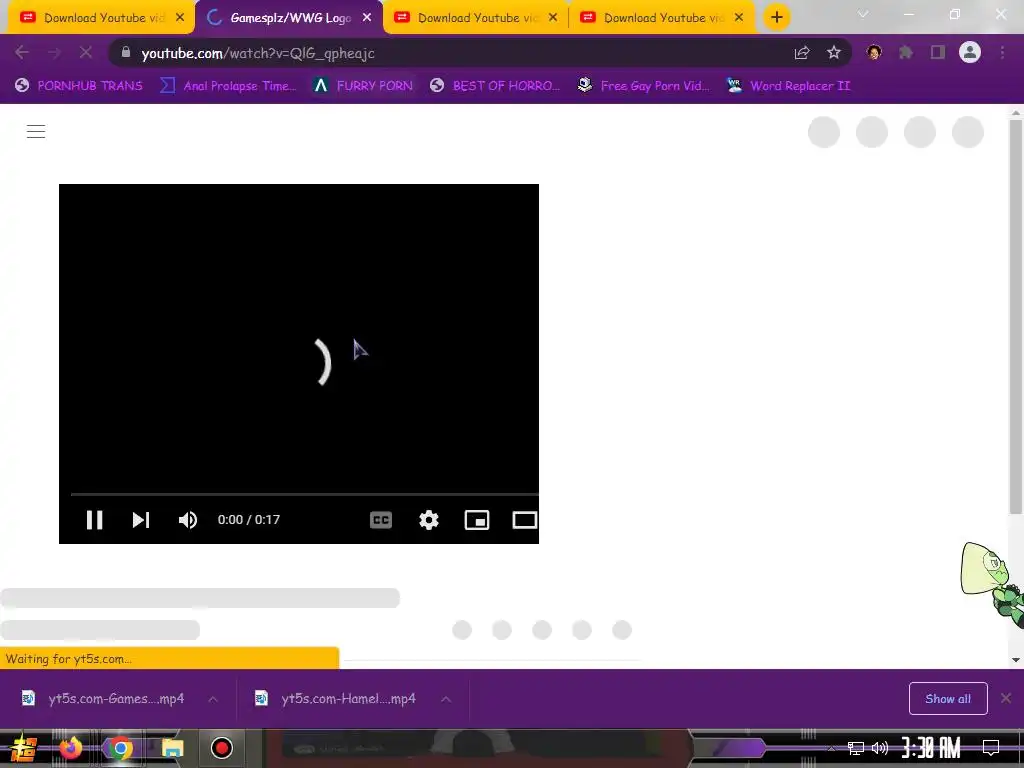1024x768 pixels.
Task: Mute the video using the speaker icon
Action: [187, 520]
